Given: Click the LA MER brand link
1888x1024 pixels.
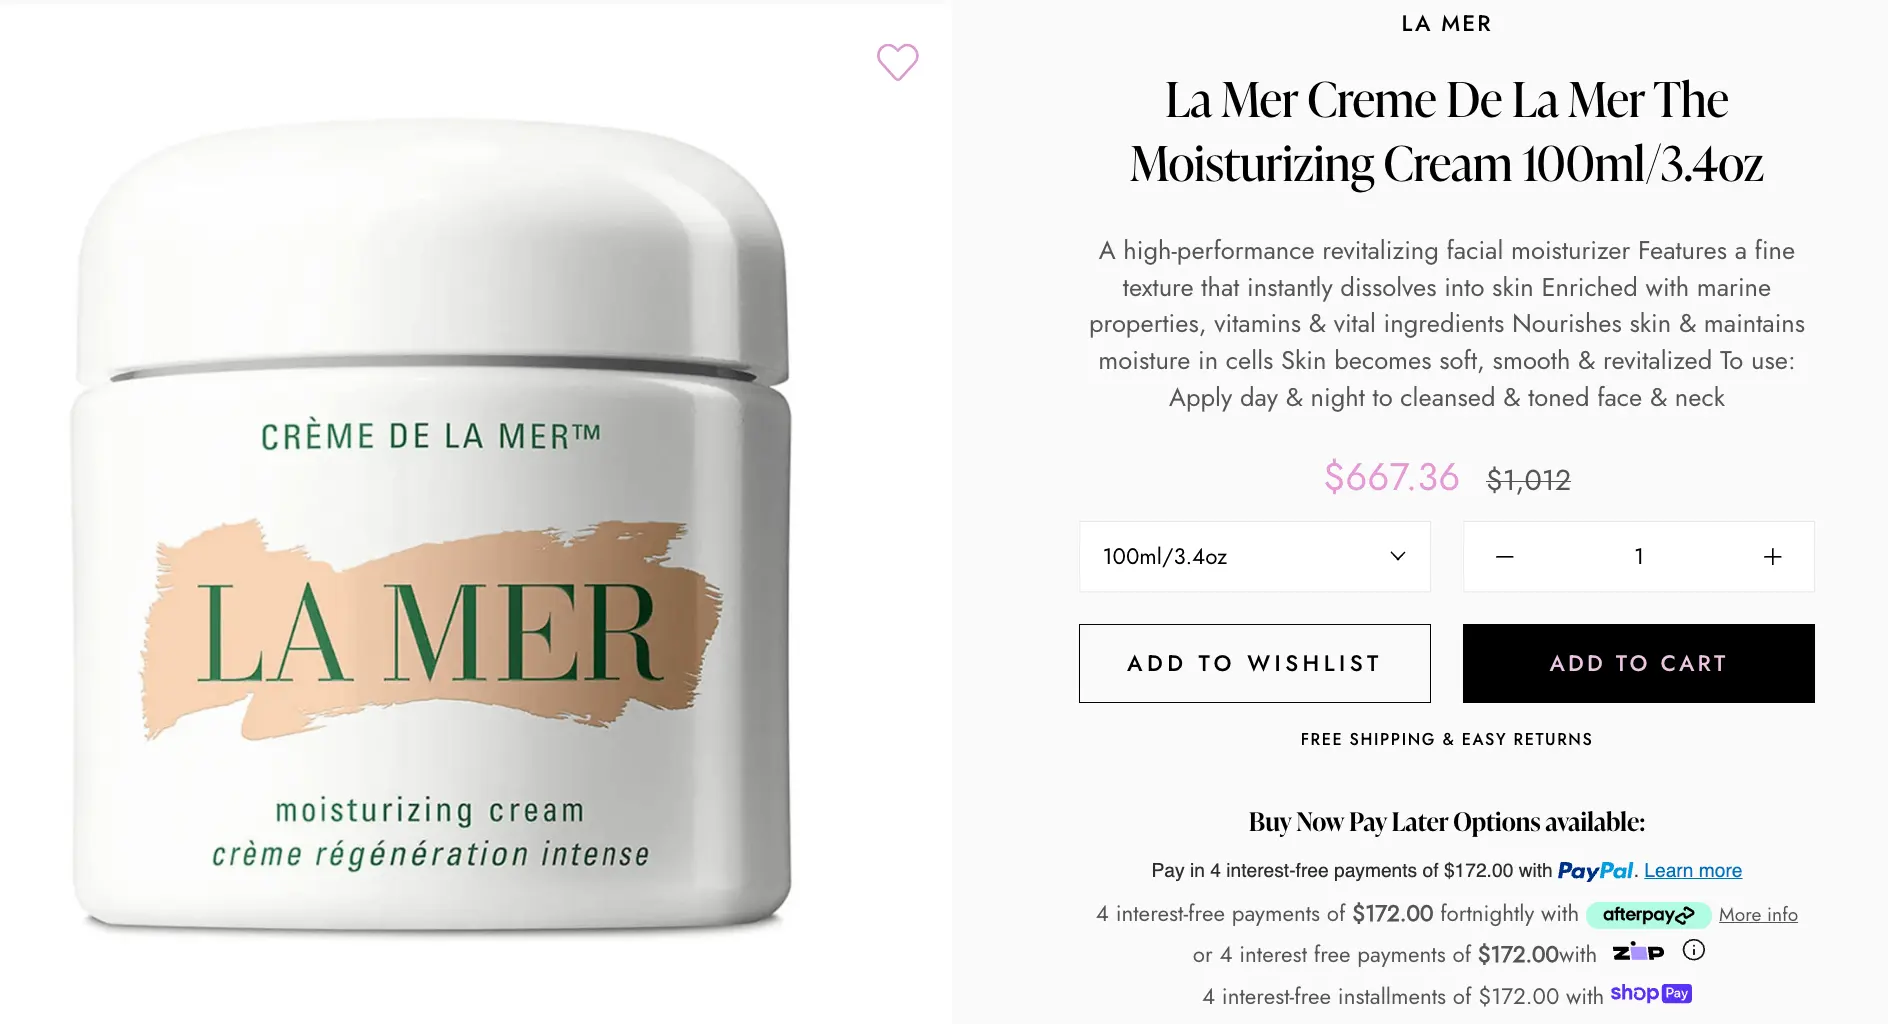Looking at the screenshot, I should (x=1447, y=24).
